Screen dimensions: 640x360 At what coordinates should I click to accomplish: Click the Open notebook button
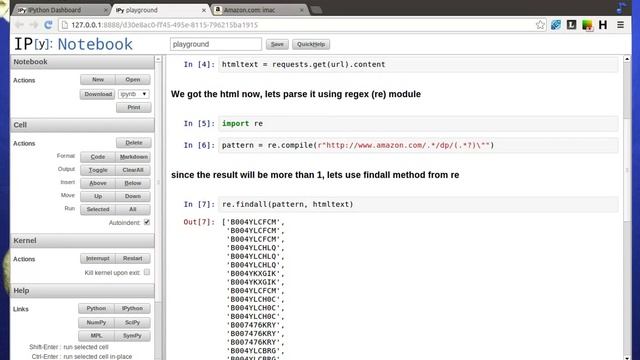133,80
